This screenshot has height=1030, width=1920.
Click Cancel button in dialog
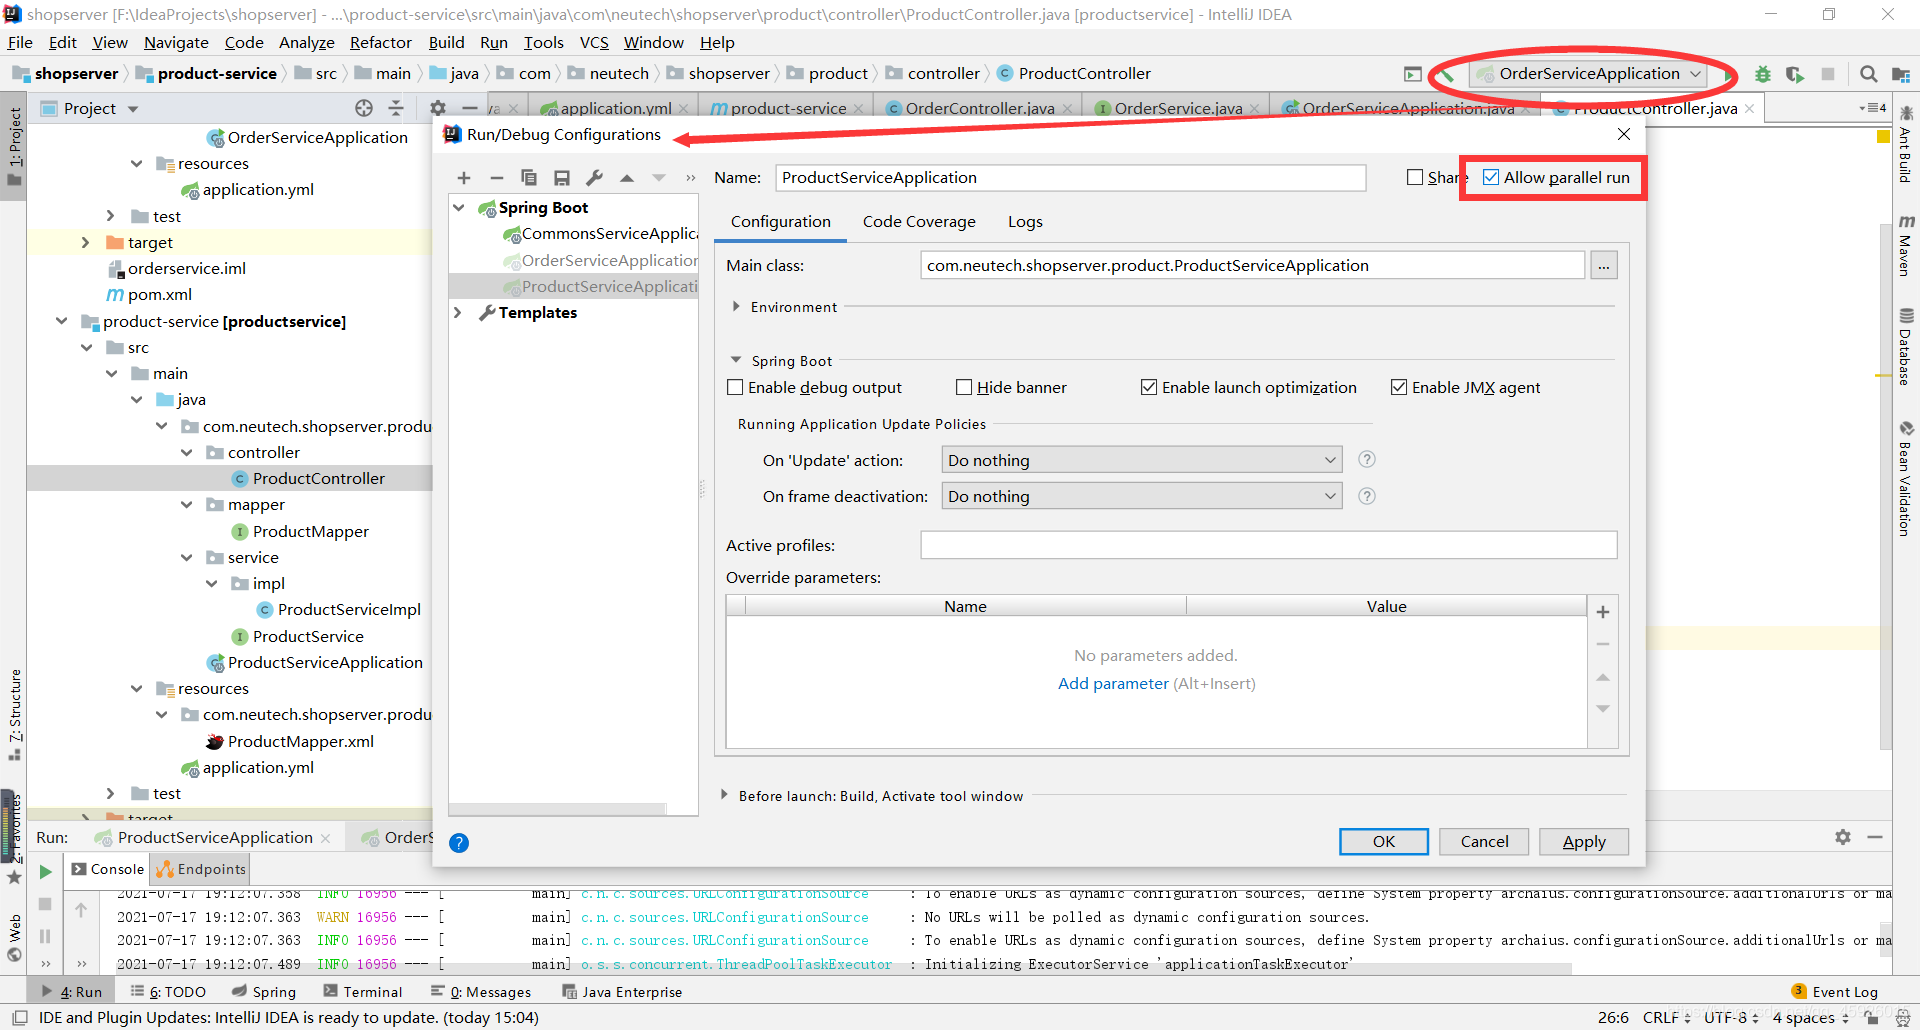click(1484, 841)
